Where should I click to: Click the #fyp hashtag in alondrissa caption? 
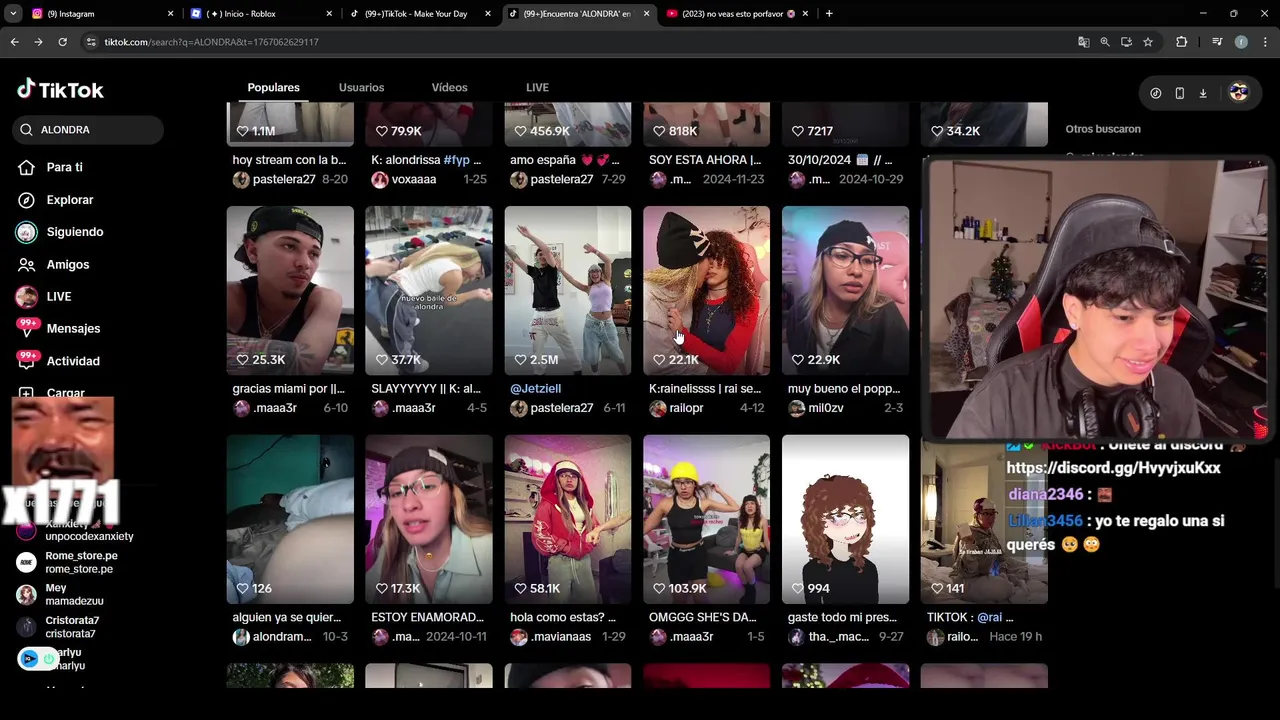[x=456, y=160]
